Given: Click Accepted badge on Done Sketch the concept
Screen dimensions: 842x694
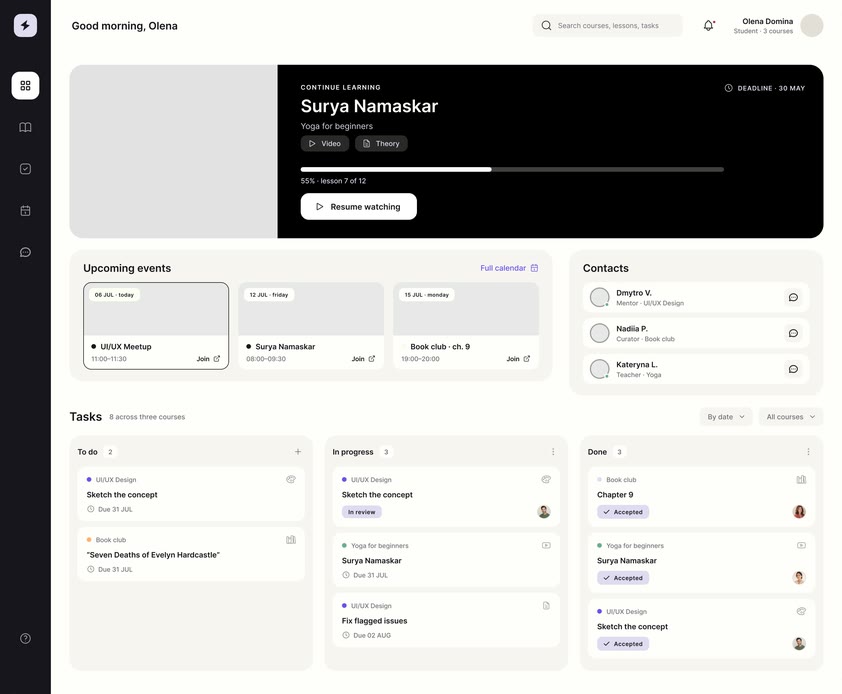Looking at the screenshot, I should pyautogui.click(x=623, y=644).
